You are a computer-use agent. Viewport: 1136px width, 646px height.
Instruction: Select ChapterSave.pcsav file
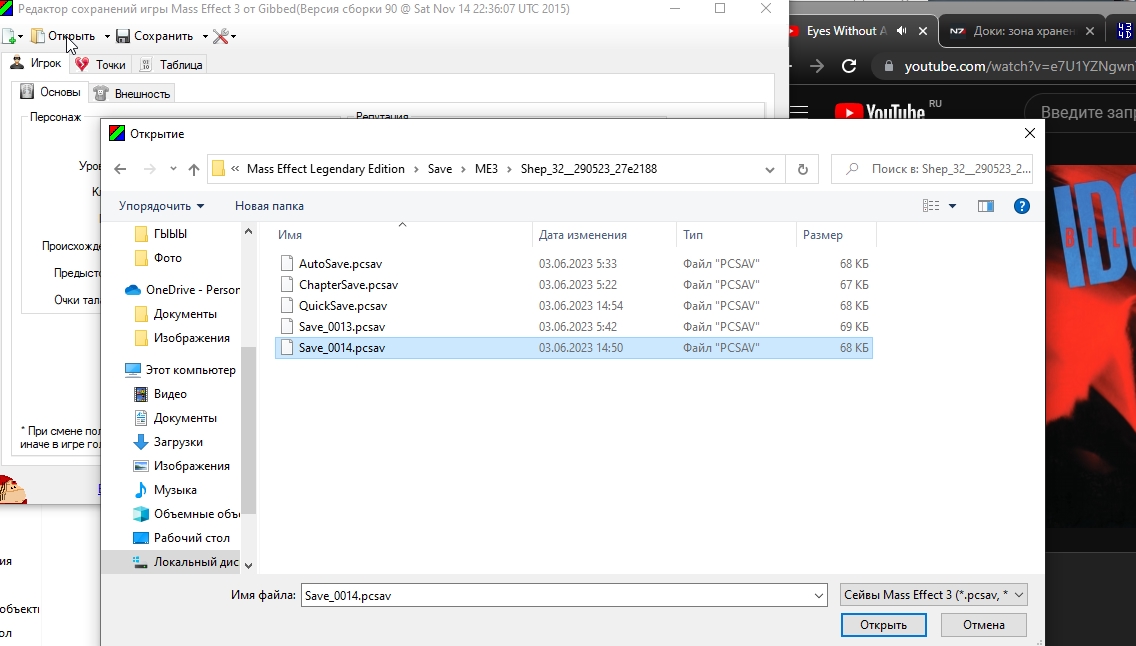click(573, 285)
